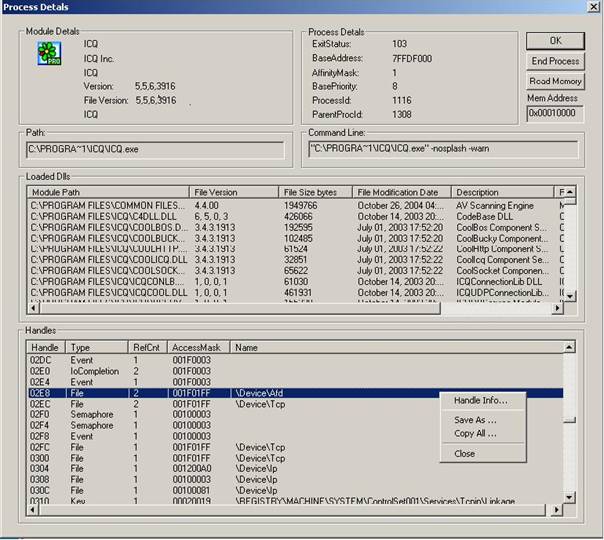The image size is (604, 540).
Task: Click the BaseAddress value 7FFDF000
Action: tap(412, 59)
